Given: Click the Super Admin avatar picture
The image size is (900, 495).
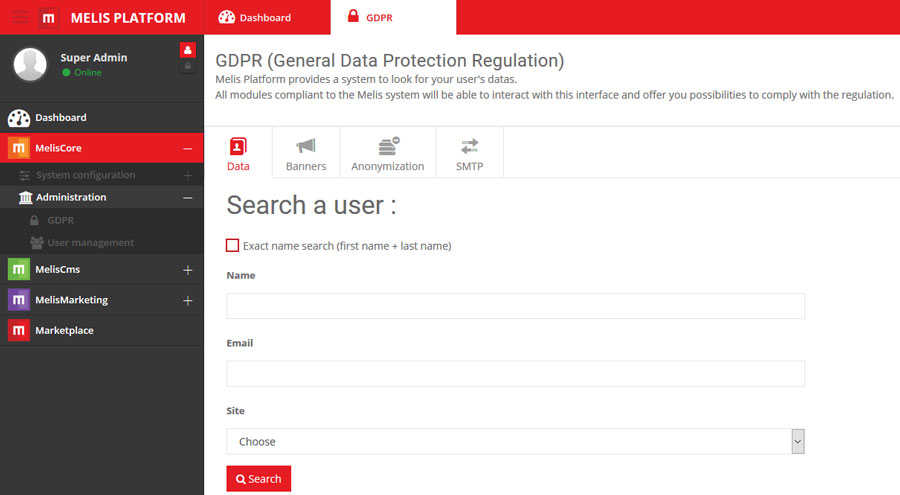Looking at the screenshot, I should coord(30,64).
